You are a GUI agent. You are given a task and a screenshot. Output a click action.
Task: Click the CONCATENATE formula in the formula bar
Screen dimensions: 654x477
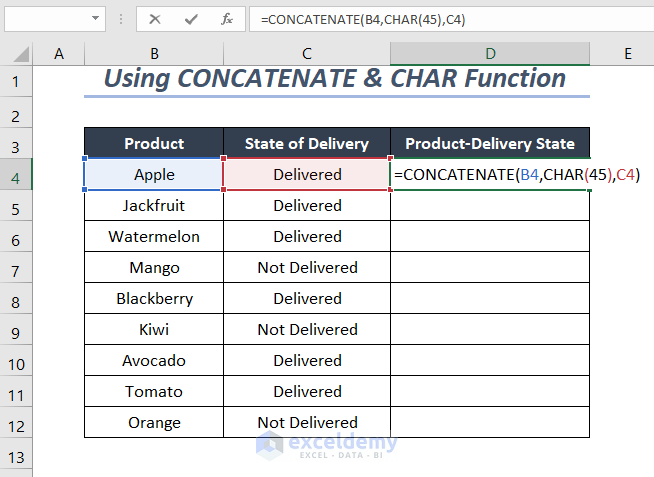362,19
